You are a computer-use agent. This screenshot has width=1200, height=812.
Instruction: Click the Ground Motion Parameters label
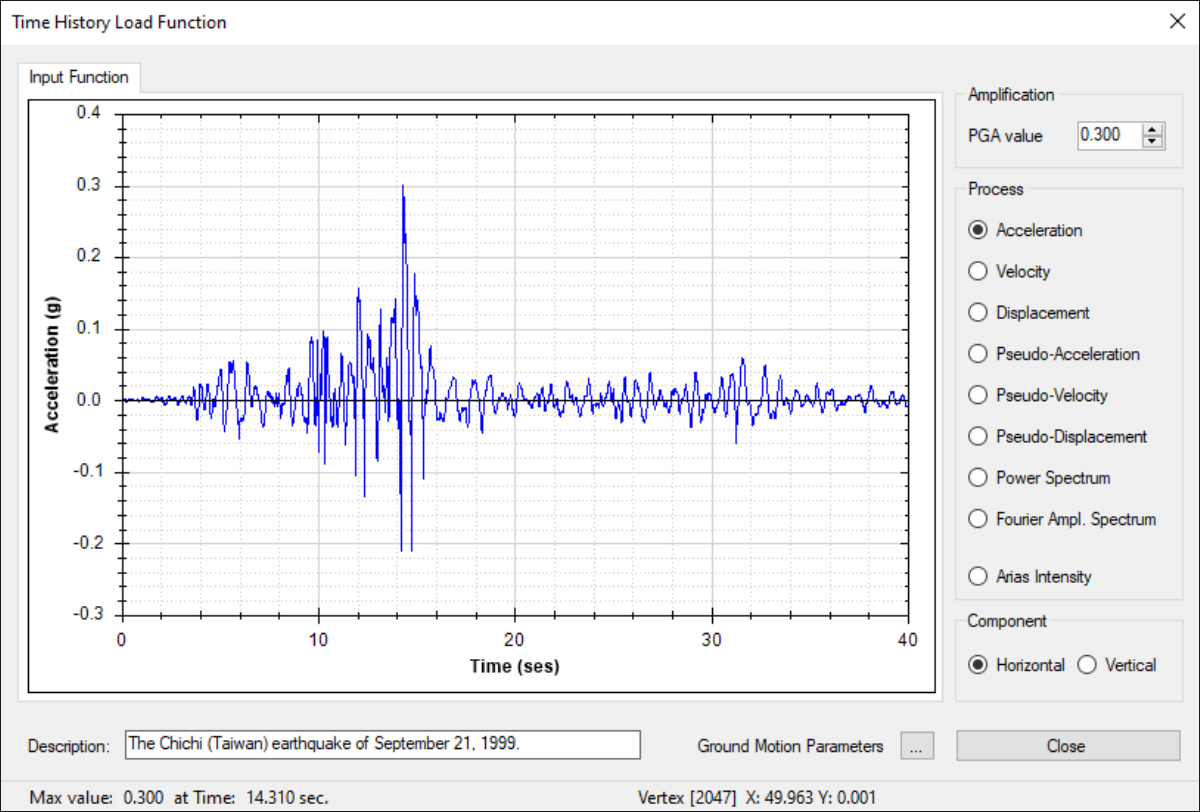(791, 746)
